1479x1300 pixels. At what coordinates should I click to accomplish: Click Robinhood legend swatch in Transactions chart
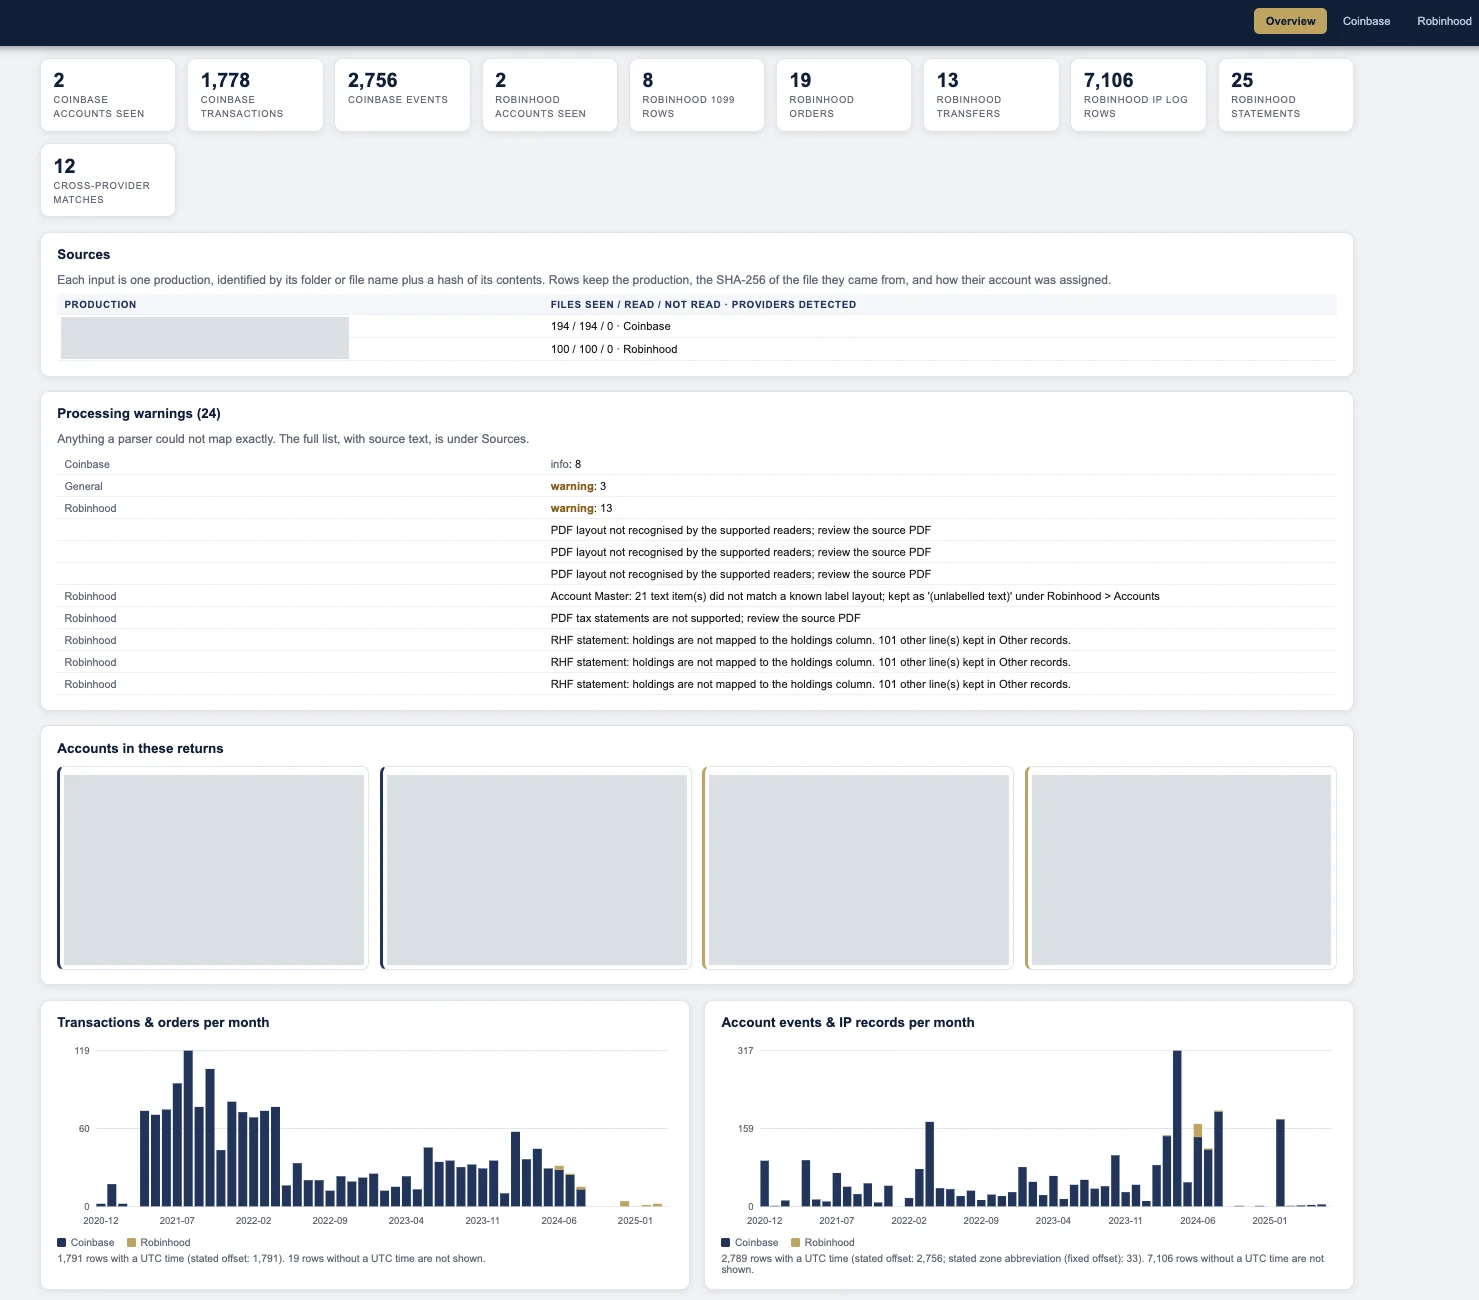[131, 1243]
